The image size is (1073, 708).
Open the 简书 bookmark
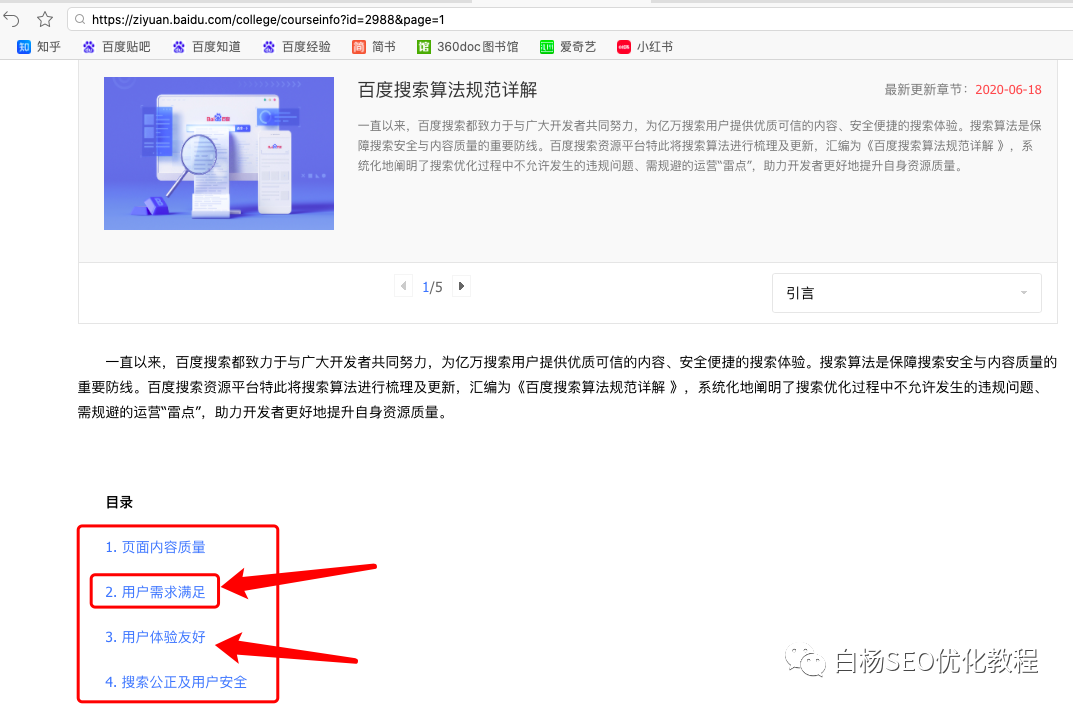point(373,45)
